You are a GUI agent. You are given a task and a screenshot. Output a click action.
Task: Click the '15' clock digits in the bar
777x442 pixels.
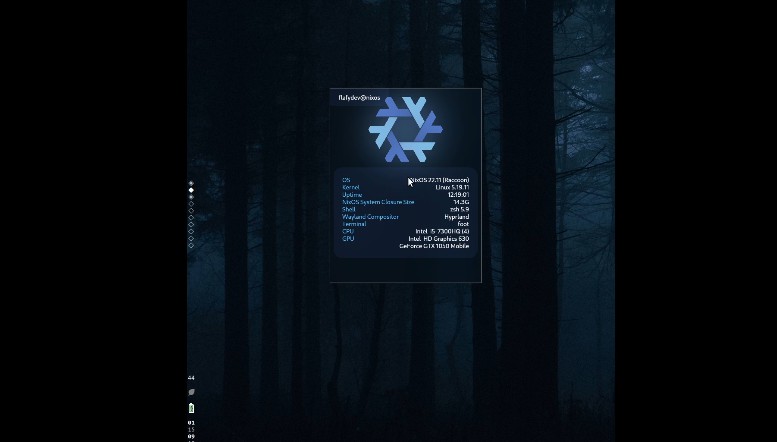[191, 430]
